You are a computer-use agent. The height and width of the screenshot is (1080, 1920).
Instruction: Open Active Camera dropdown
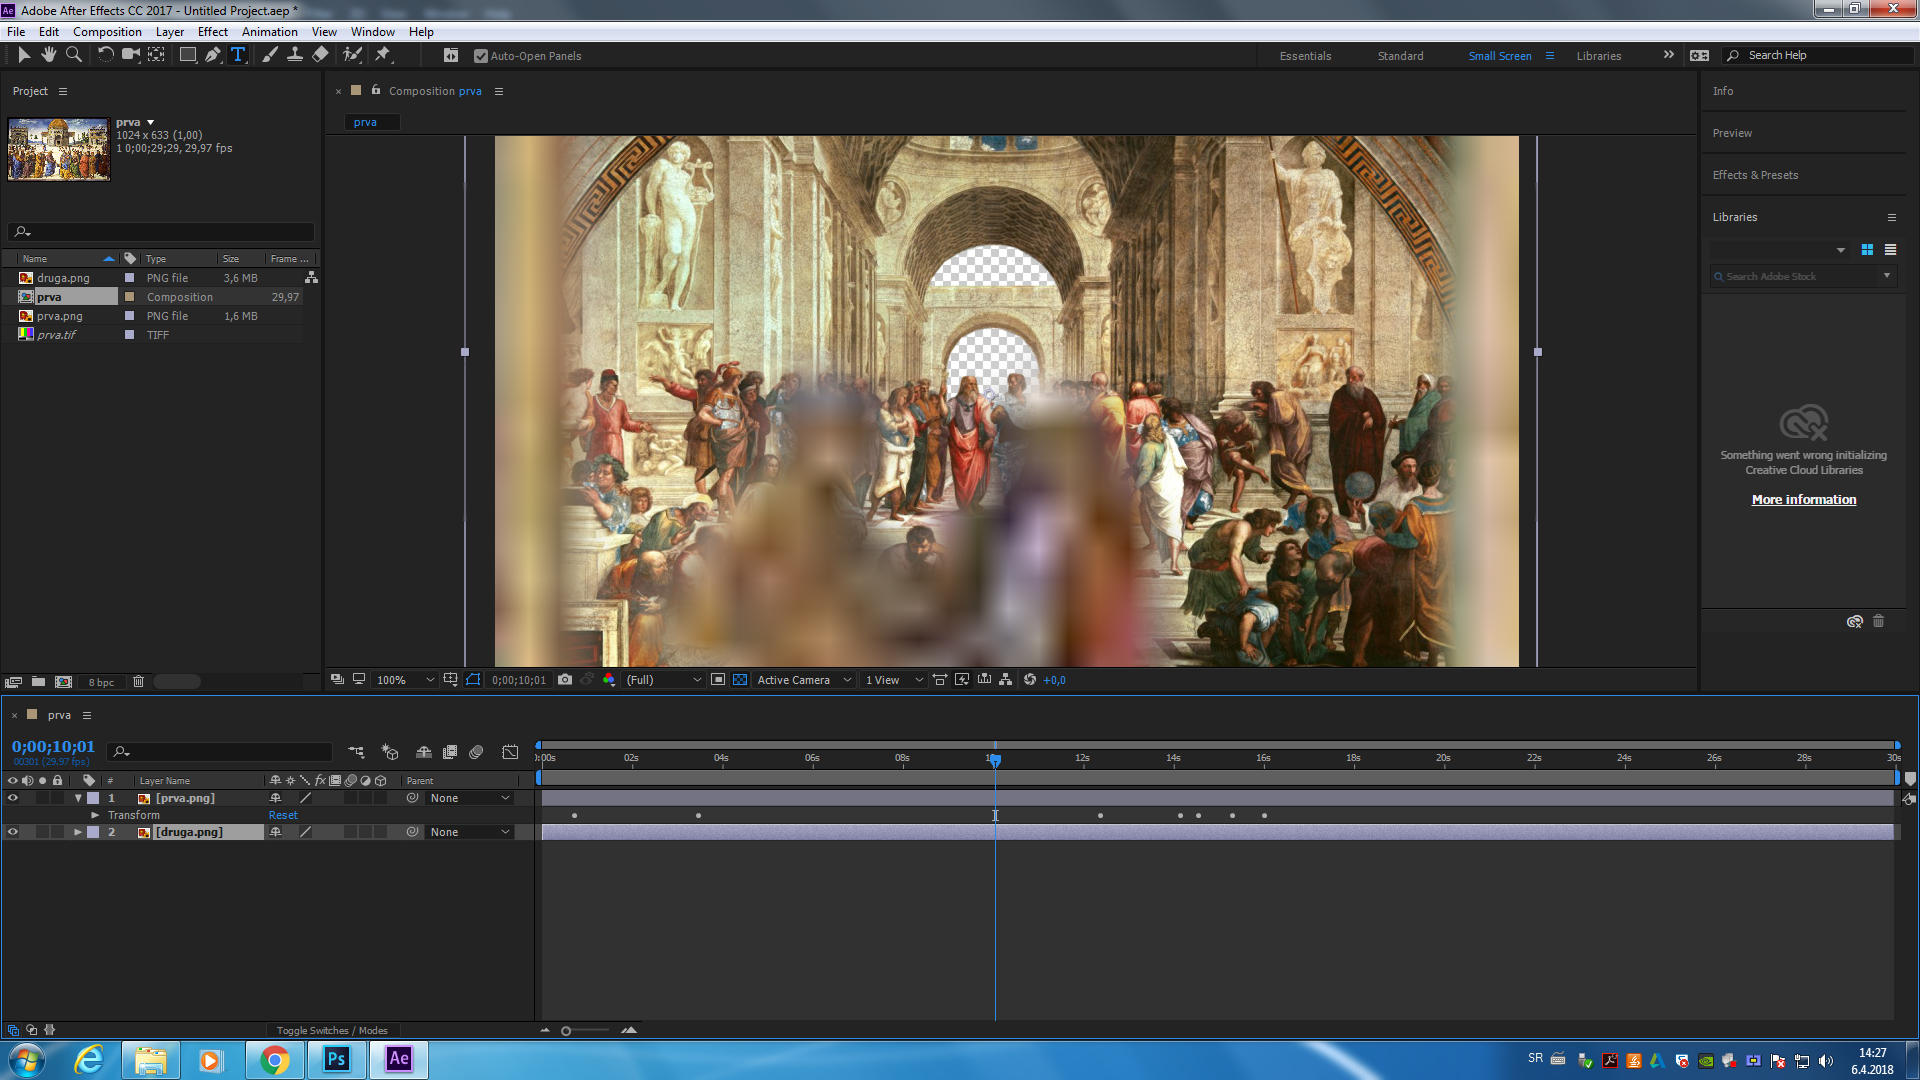click(804, 680)
